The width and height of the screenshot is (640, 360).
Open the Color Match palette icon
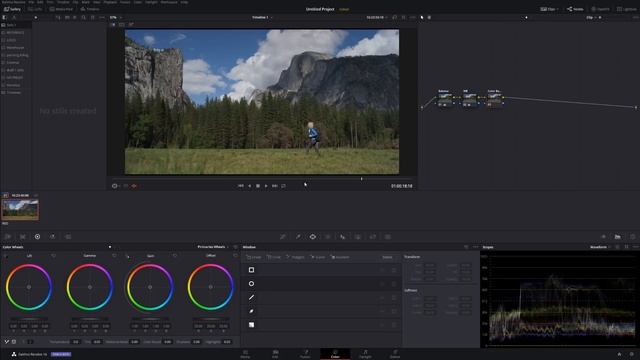(x=23, y=237)
